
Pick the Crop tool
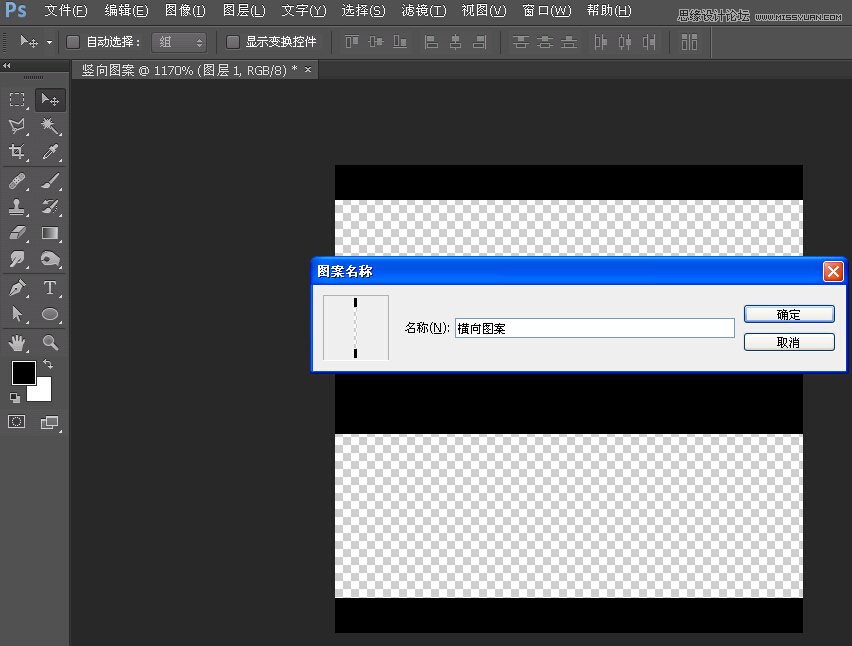pyautogui.click(x=17, y=153)
